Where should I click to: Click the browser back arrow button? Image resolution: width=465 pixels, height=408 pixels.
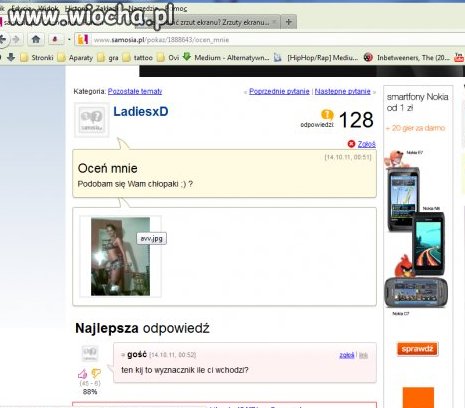[3, 40]
